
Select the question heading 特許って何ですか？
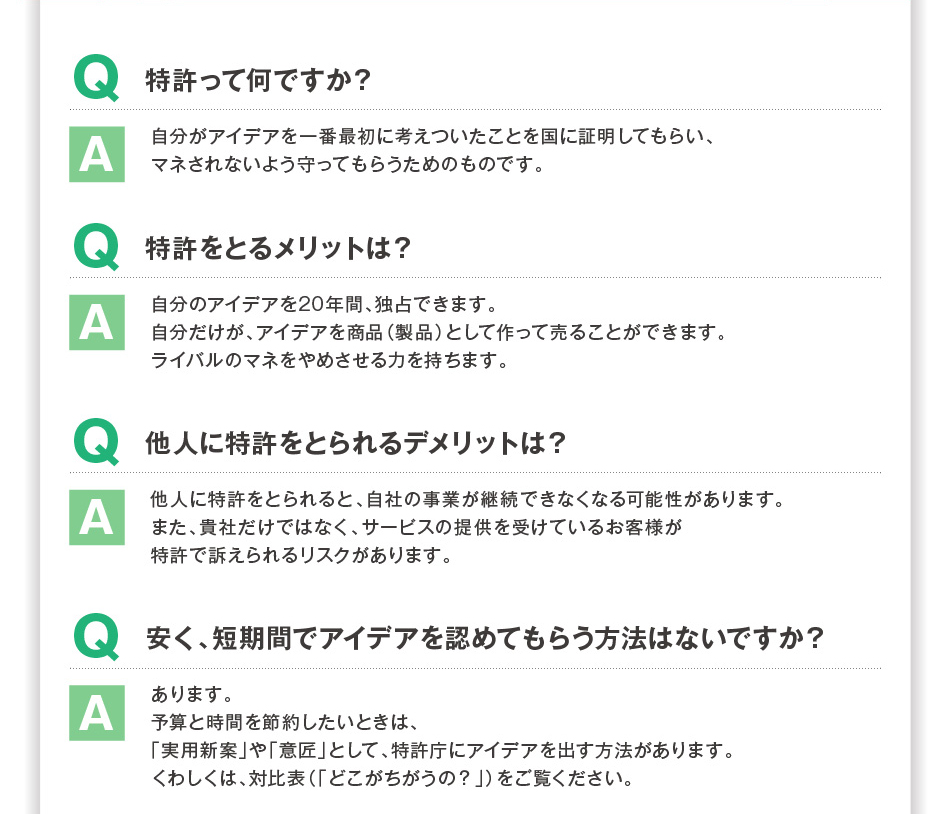pyautogui.click(x=258, y=80)
